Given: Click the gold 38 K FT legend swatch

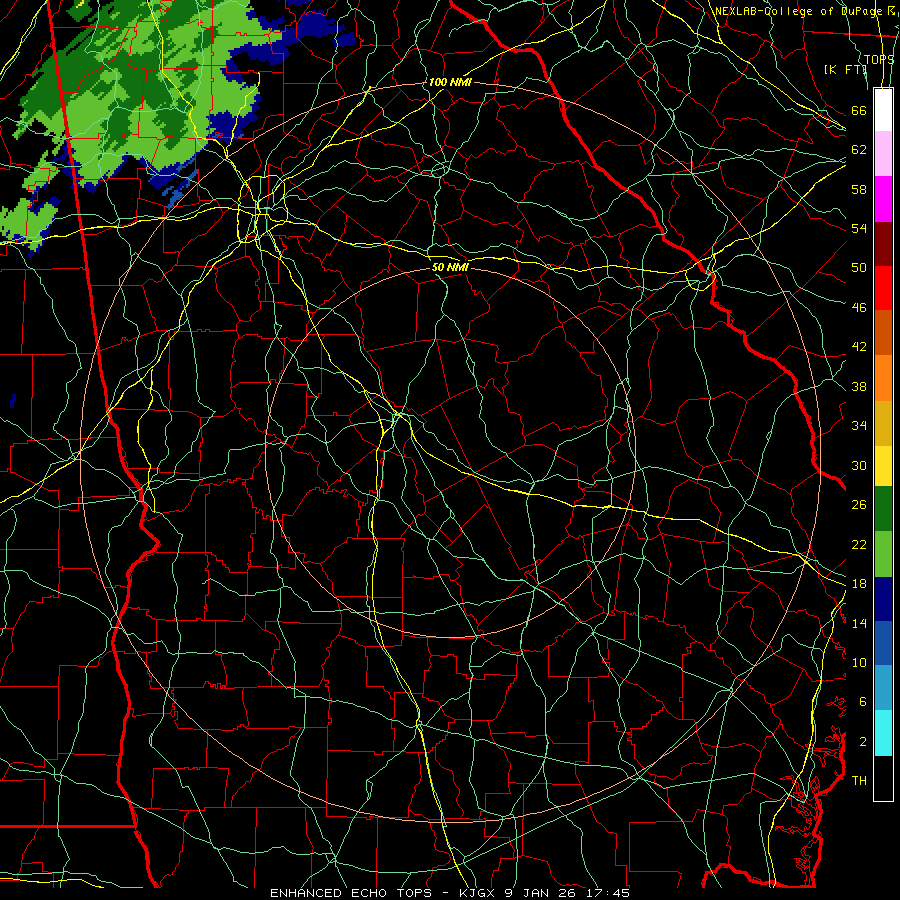Looking at the screenshot, I should click(x=883, y=422).
